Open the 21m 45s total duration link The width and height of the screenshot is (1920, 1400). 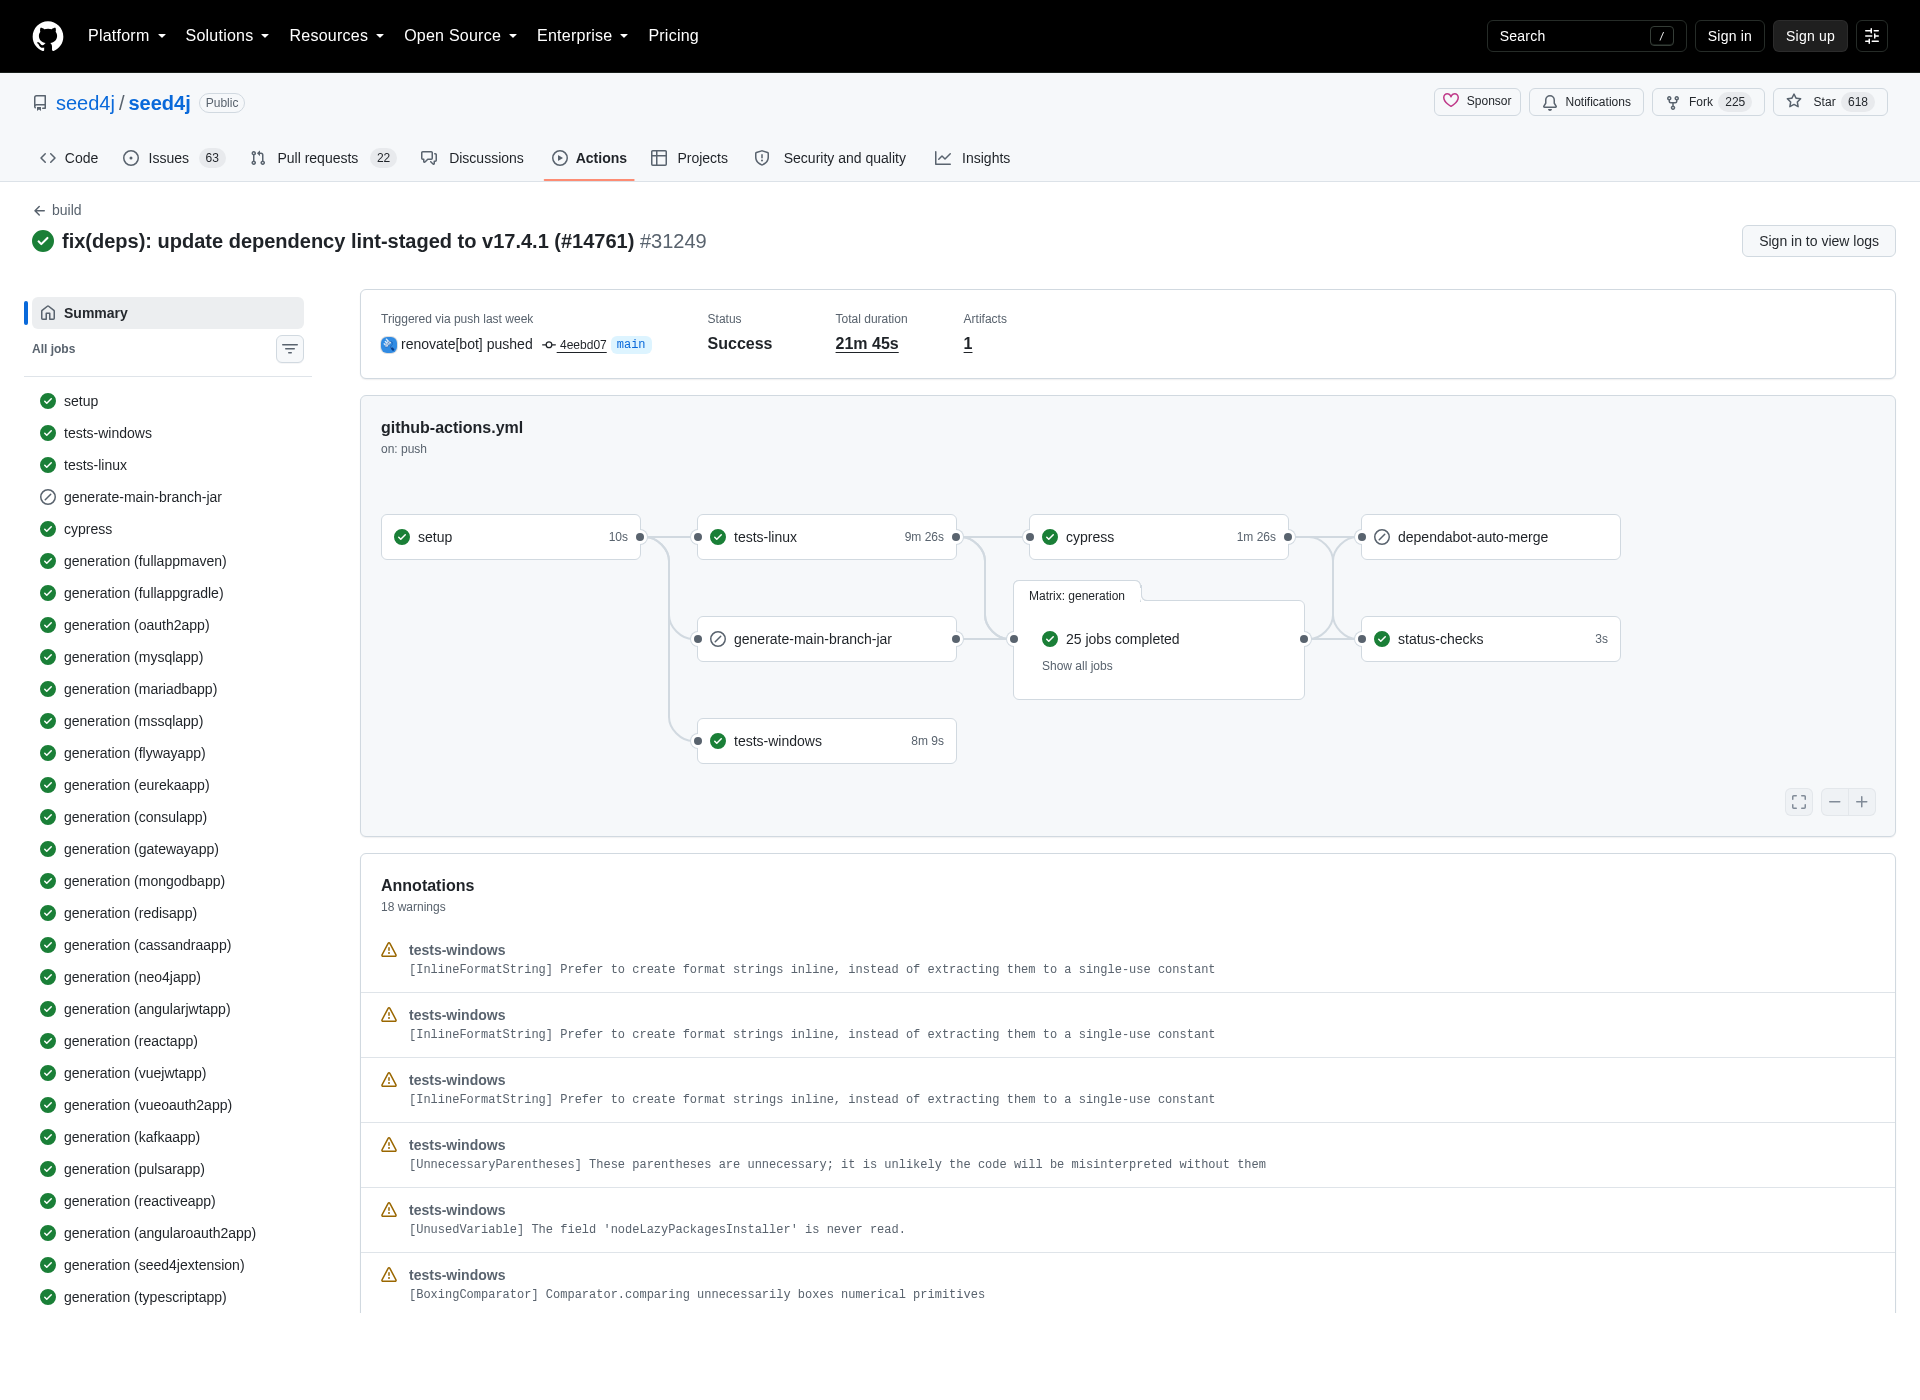(867, 343)
